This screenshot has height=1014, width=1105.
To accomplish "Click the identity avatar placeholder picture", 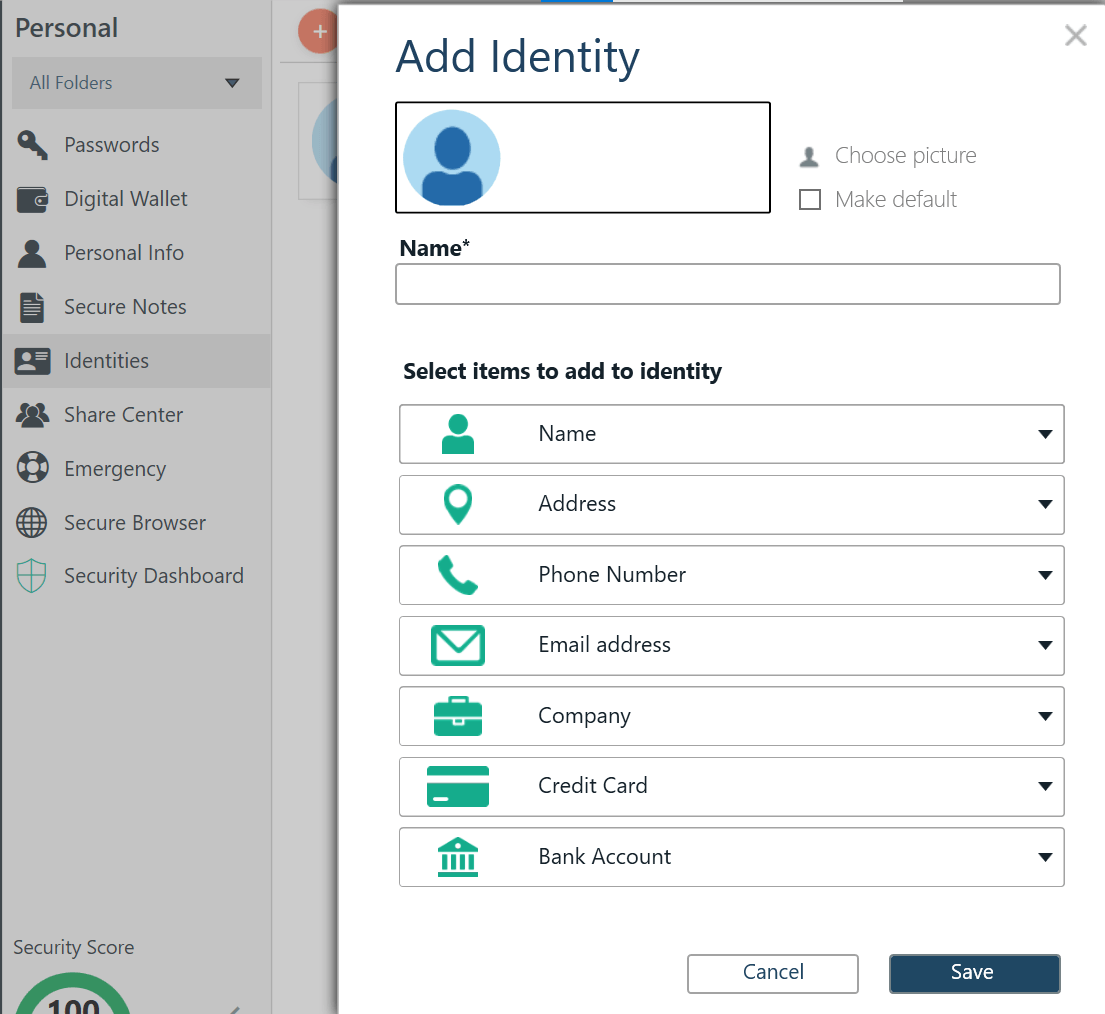I will (451, 157).
